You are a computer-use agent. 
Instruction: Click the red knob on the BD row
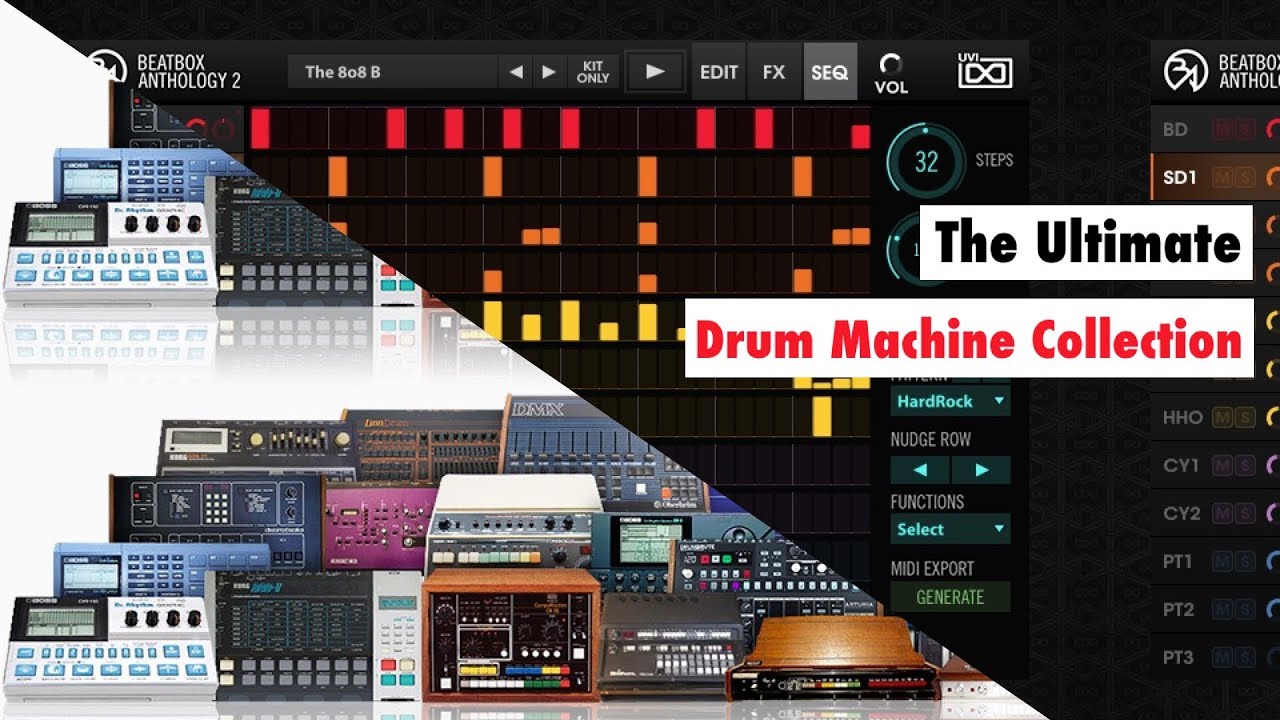pyautogui.click(x=1273, y=129)
